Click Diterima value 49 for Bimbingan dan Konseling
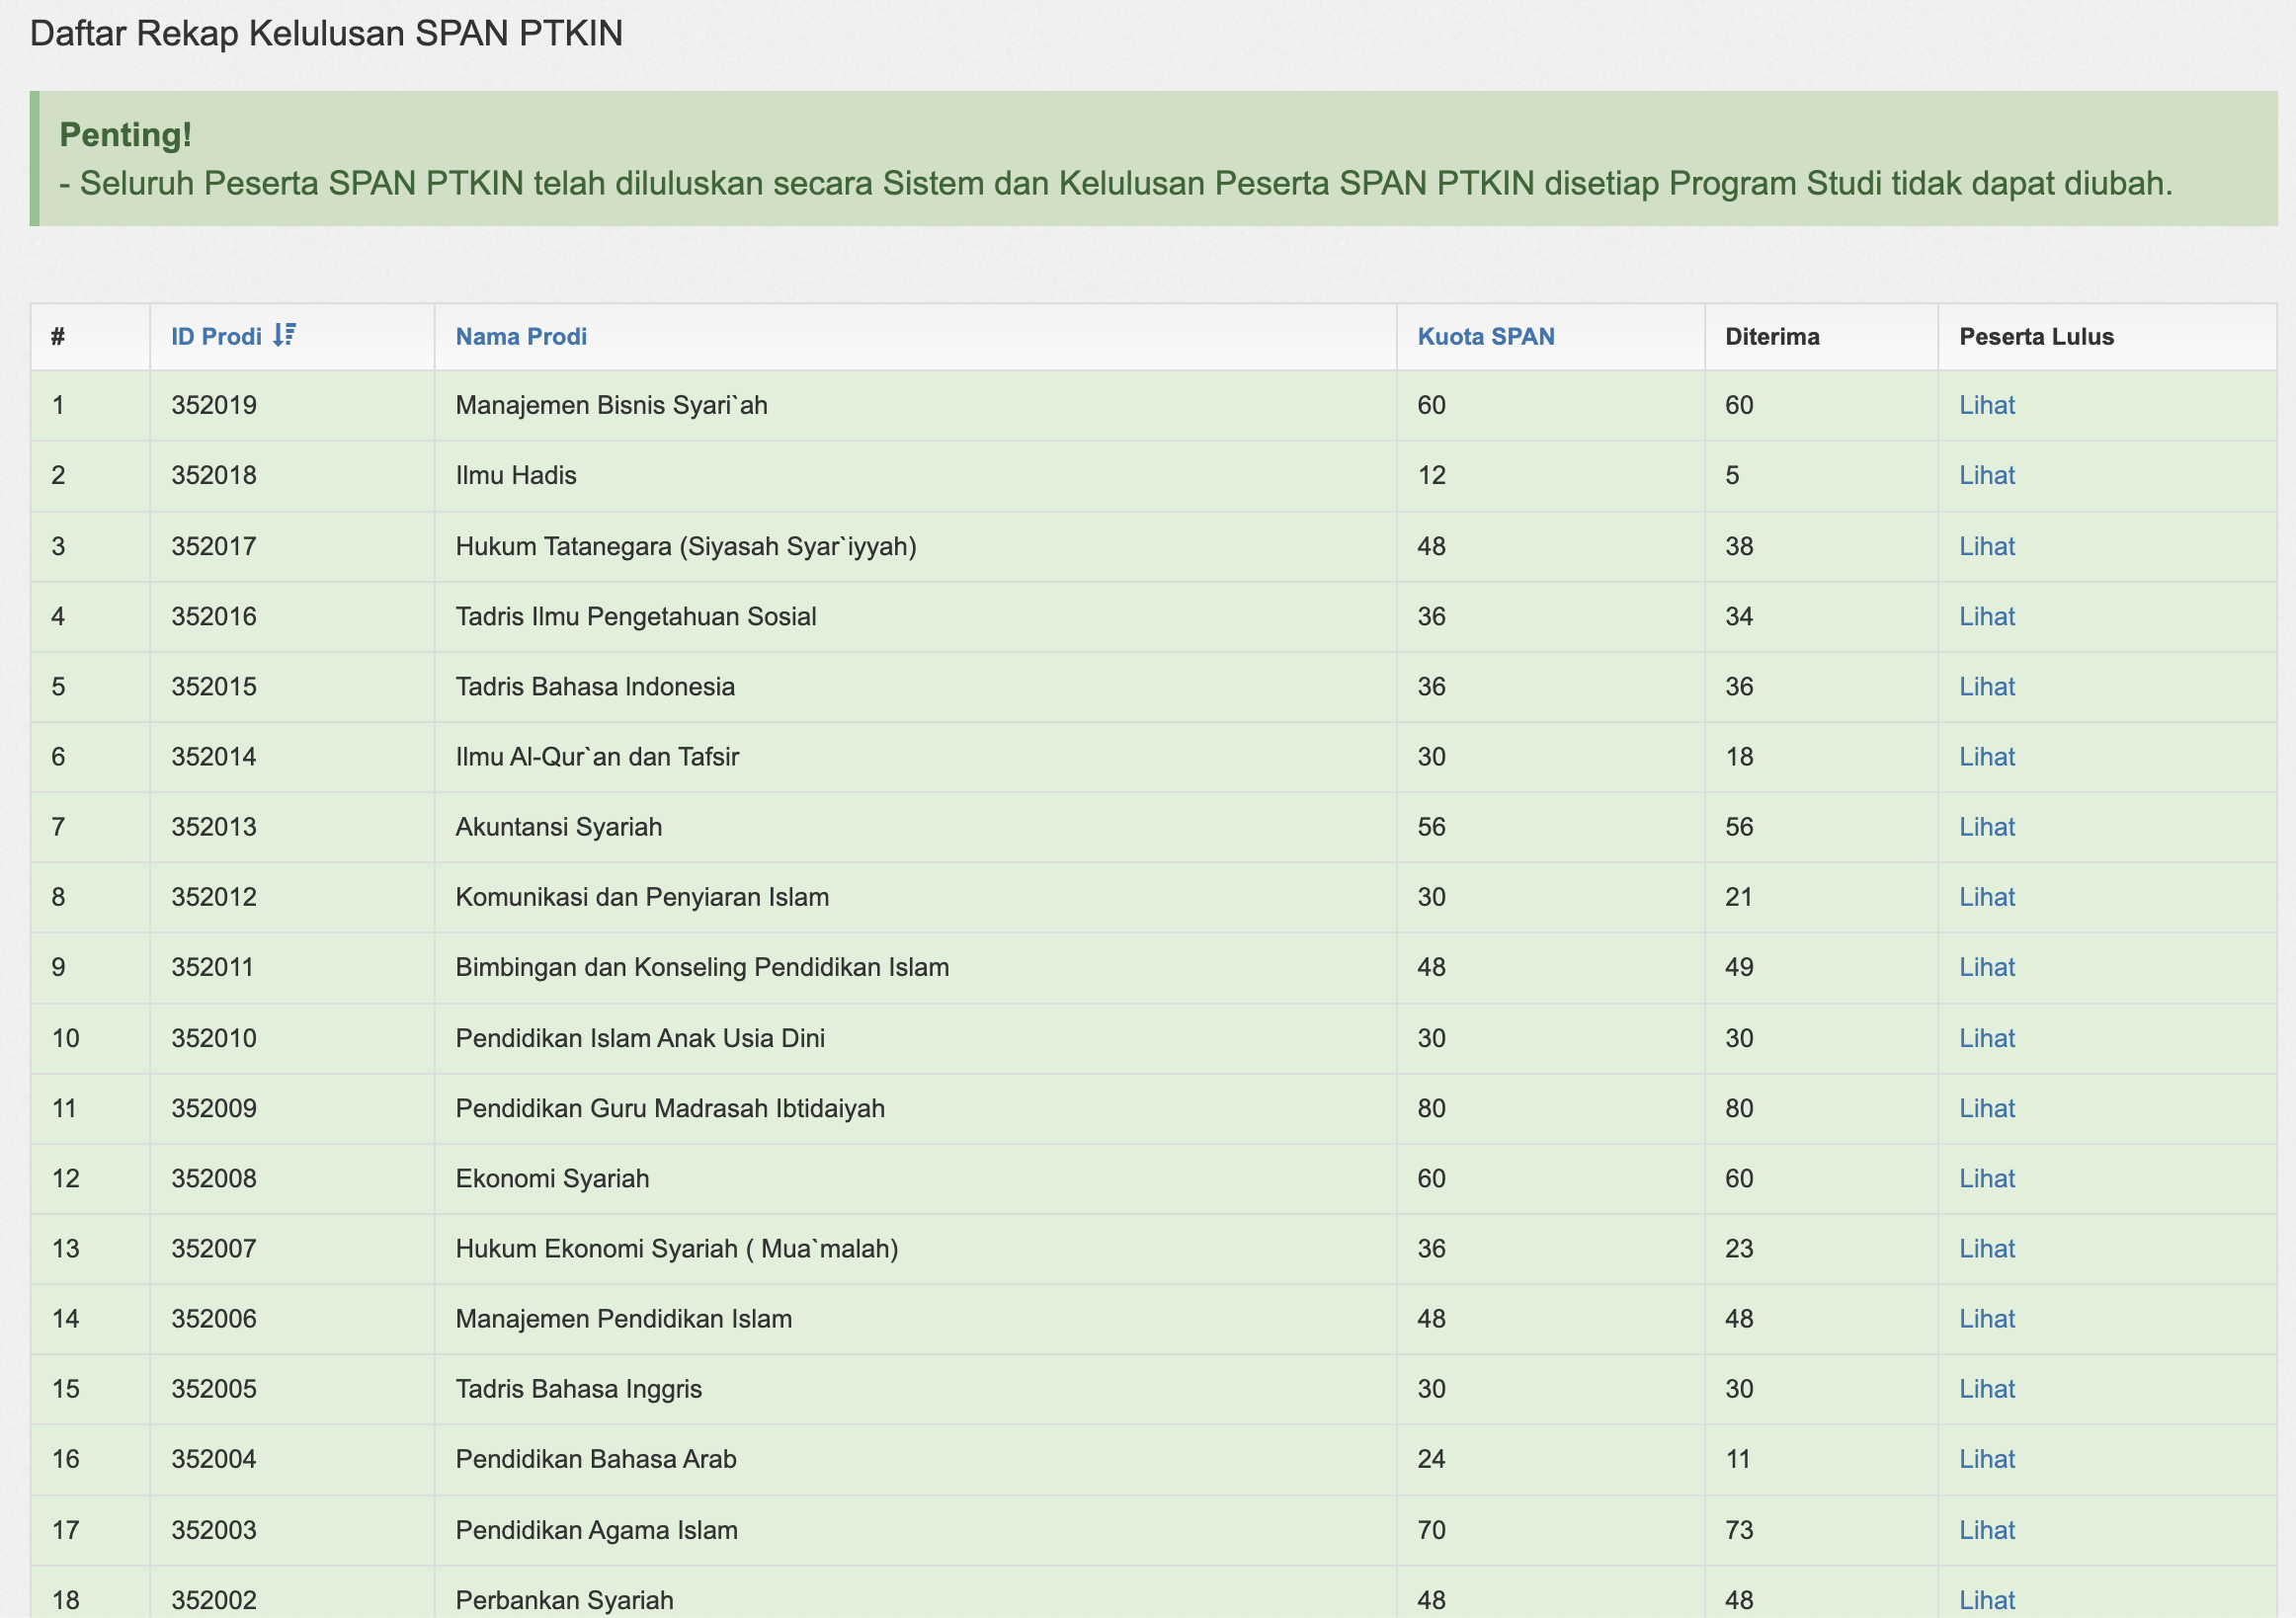The width and height of the screenshot is (2296, 1618). click(x=1740, y=967)
